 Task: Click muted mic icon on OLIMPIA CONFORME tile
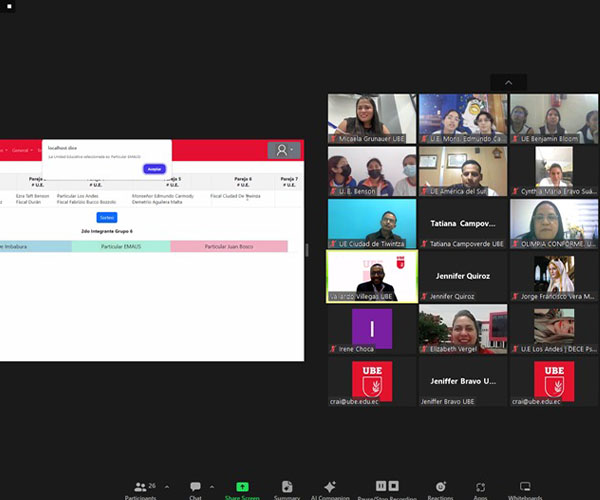tap(515, 244)
